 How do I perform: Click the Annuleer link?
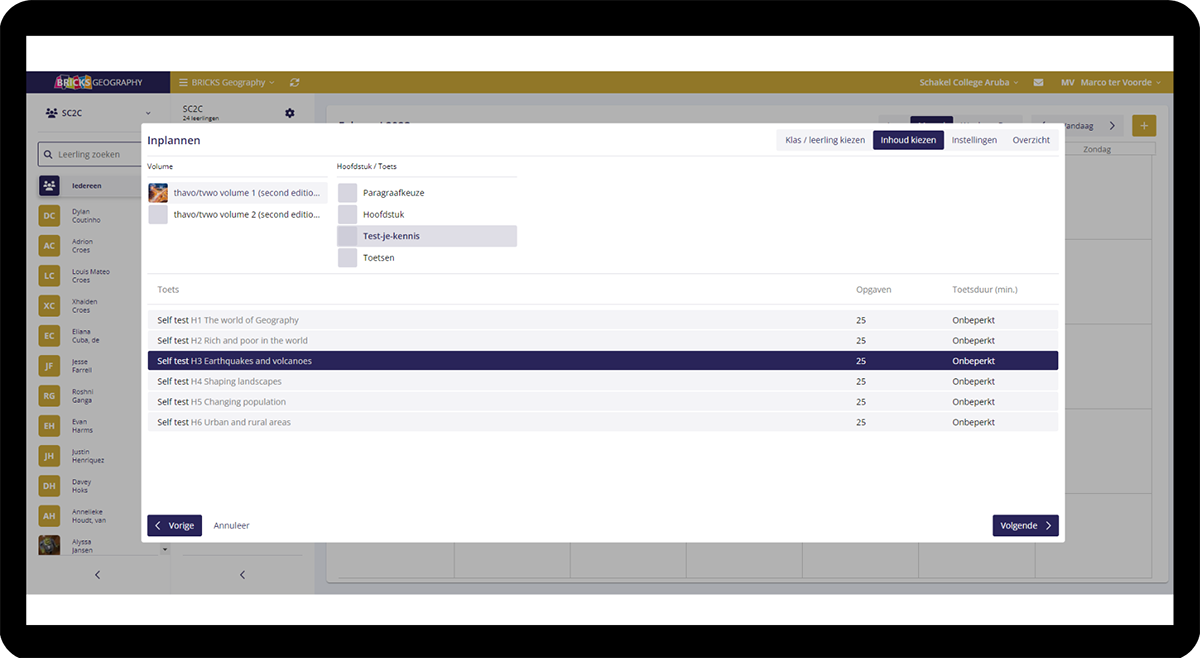pos(231,526)
